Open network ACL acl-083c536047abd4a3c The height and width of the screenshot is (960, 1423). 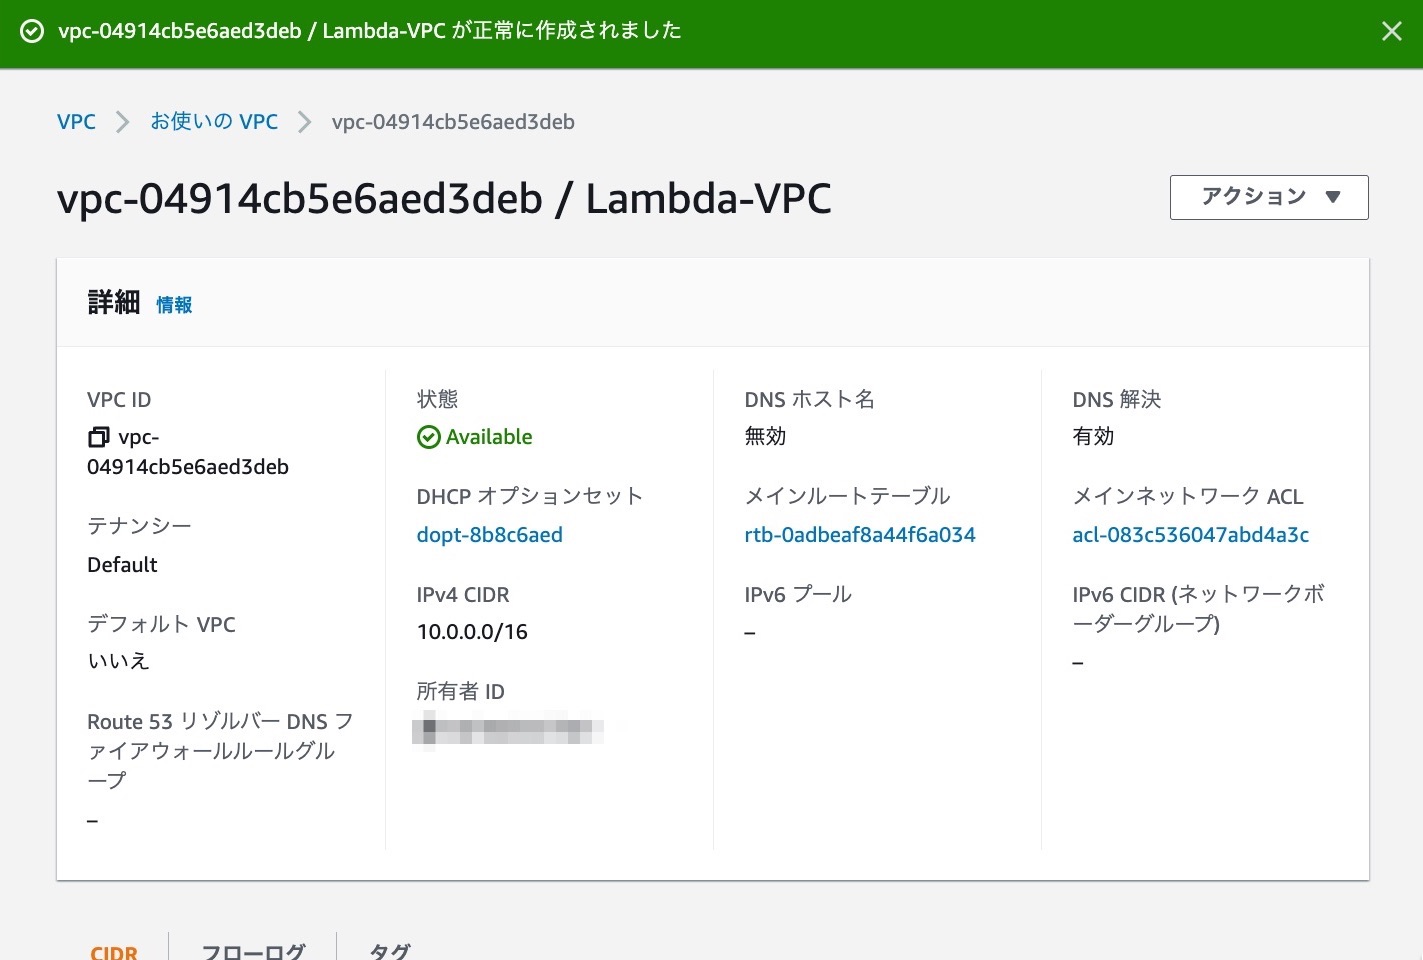tap(1190, 535)
